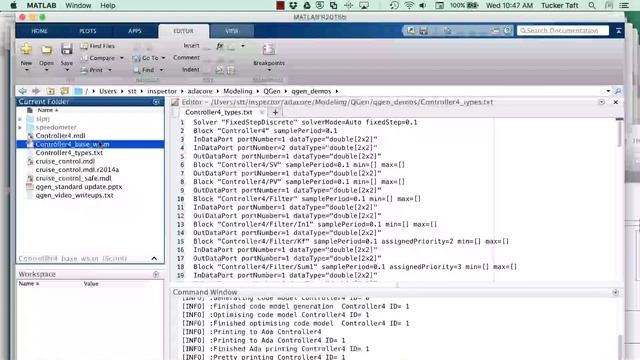The image size is (640, 360).
Task: Expand the slprj folder in Current Folder
Action: pyautogui.click(x=20, y=119)
